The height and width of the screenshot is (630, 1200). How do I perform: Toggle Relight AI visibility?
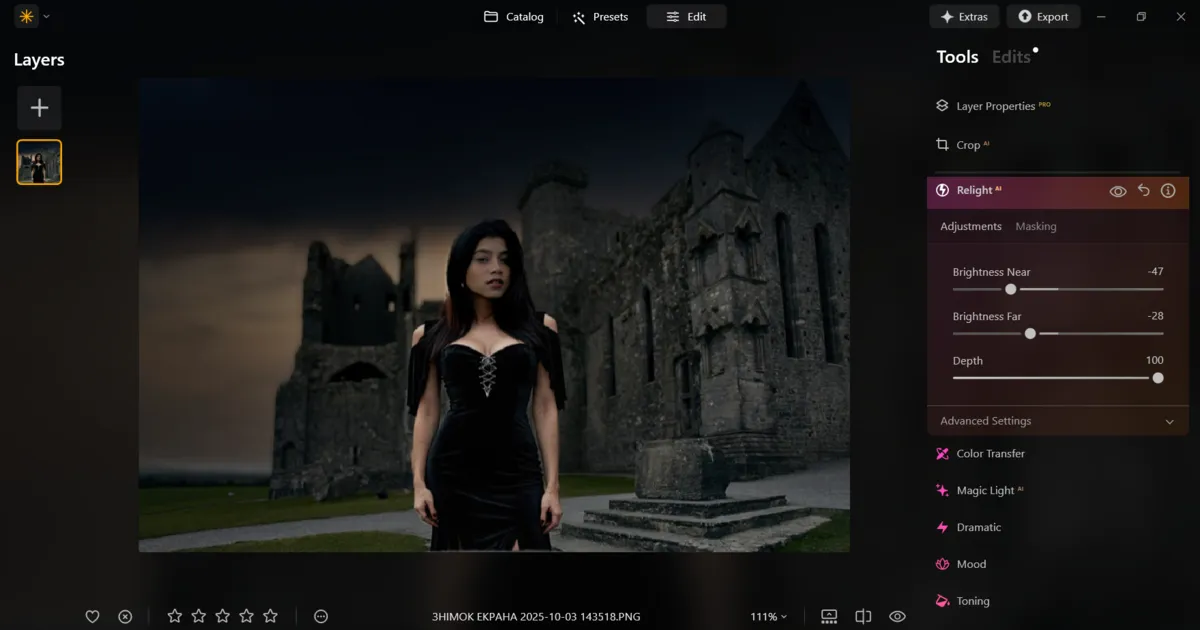click(1118, 190)
